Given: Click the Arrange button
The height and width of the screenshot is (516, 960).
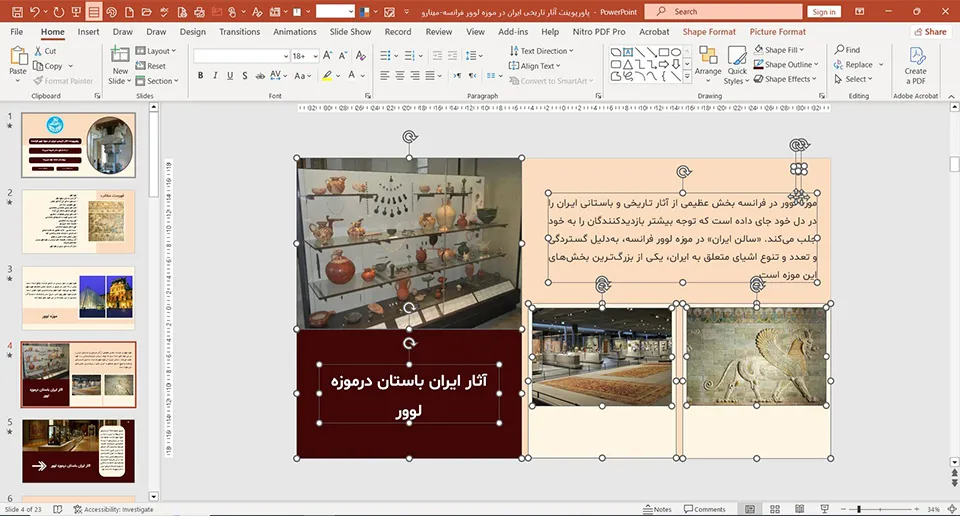Looking at the screenshot, I should [708, 65].
